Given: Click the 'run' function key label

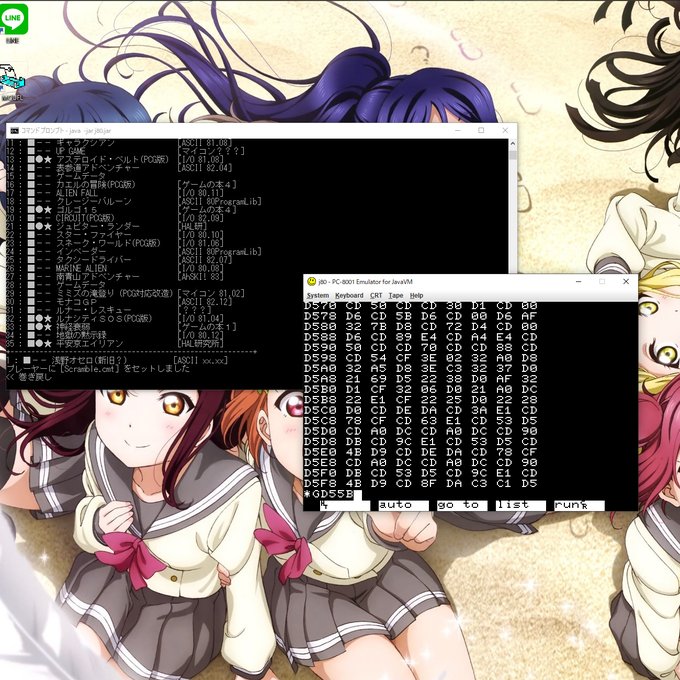Looking at the screenshot, I should click(579, 505).
